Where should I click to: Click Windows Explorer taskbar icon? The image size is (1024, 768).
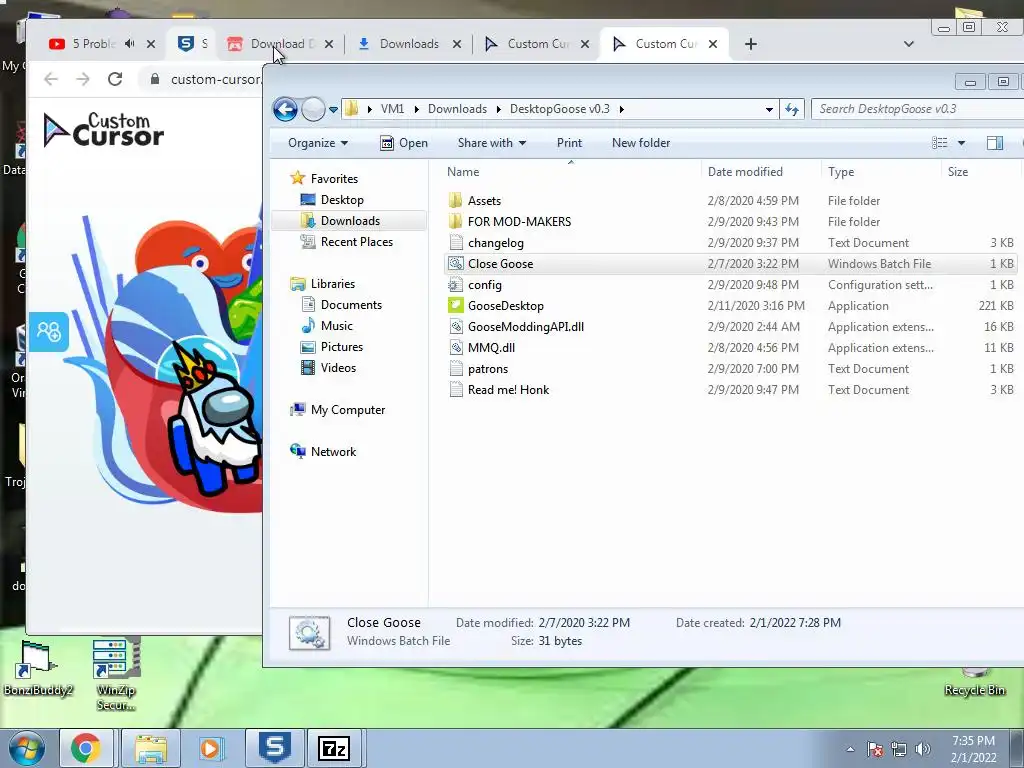coord(151,748)
